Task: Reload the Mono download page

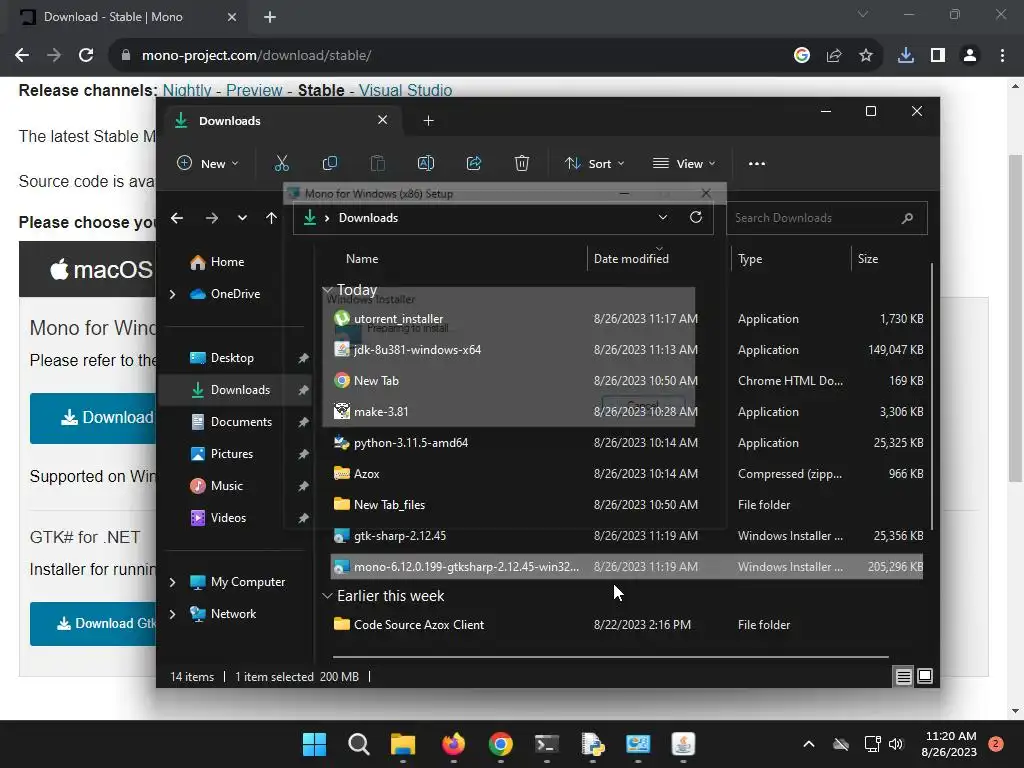Action: coord(86,56)
